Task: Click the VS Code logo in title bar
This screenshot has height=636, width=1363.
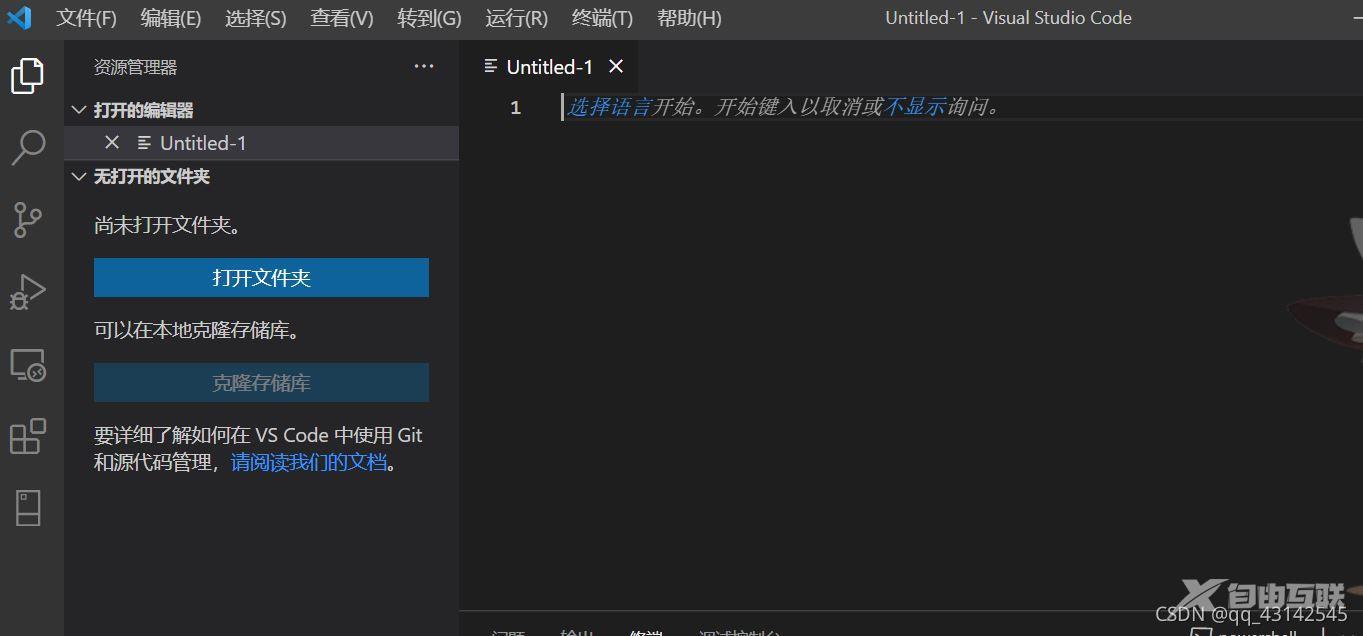Action: point(19,18)
